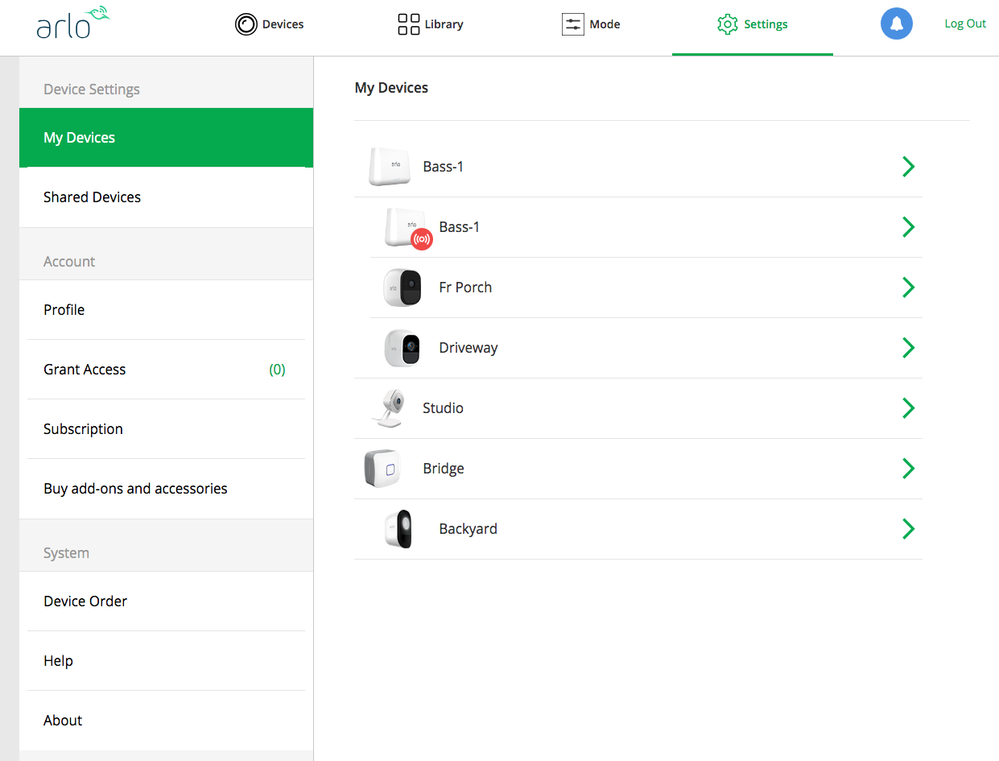Select Shared Devices in the sidebar

click(166, 198)
